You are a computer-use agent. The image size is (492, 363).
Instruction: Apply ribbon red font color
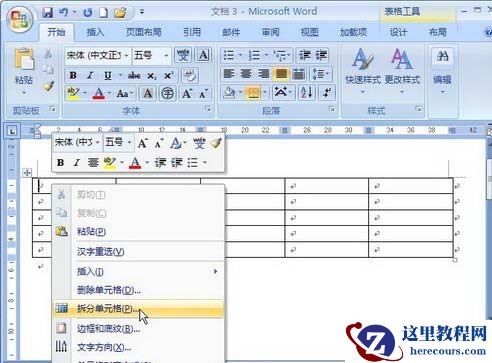point(99,93)
